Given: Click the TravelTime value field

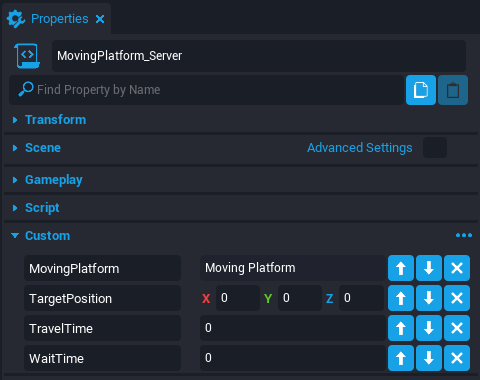Looking at the screenshot, I should tap(293, 328).
